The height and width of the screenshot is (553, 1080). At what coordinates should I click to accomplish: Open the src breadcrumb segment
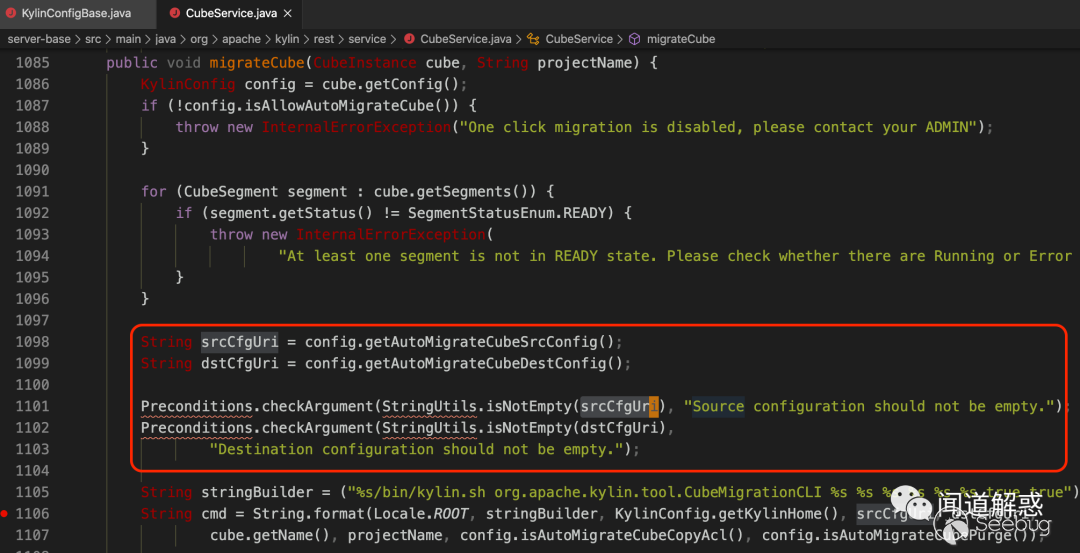(x=93, y=39)
